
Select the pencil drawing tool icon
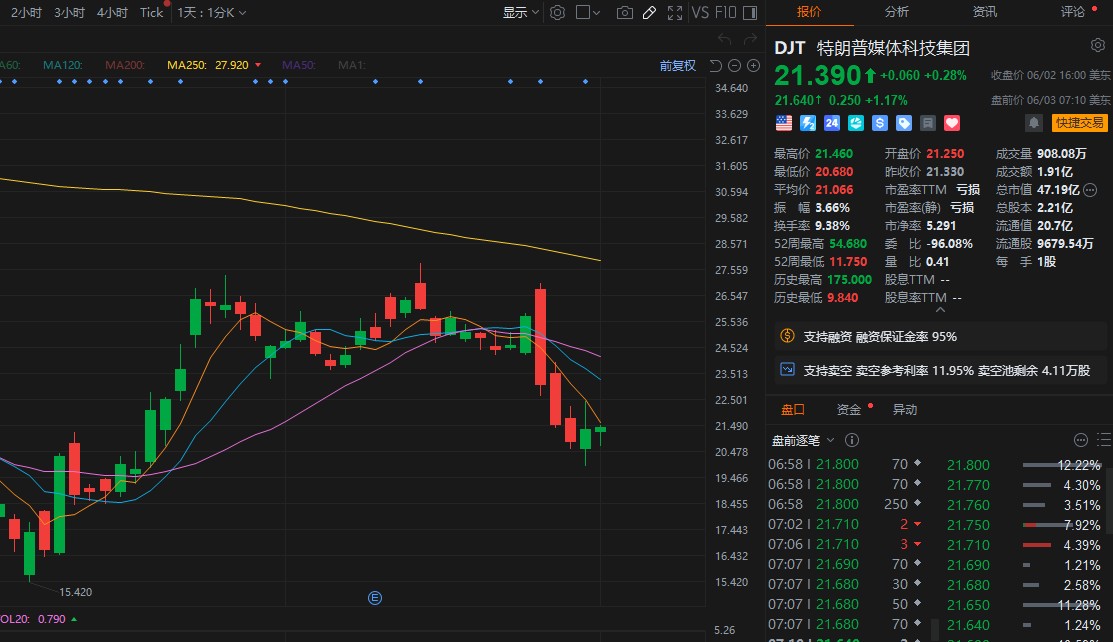click(649, 12)
